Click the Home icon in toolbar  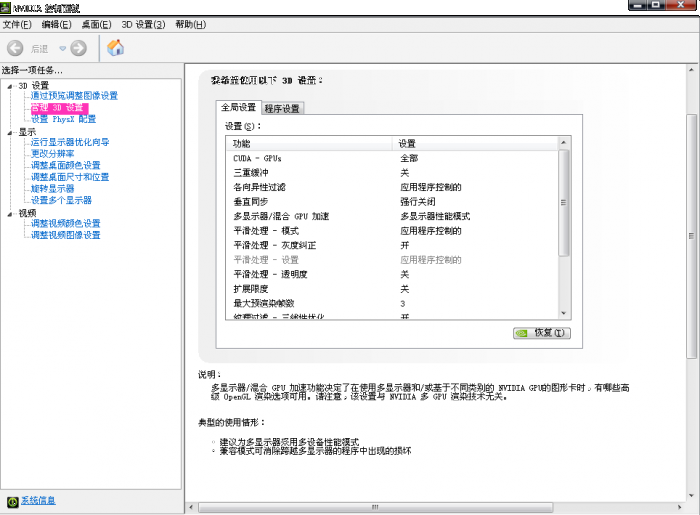pyautogui.click(x=116, y=48)
